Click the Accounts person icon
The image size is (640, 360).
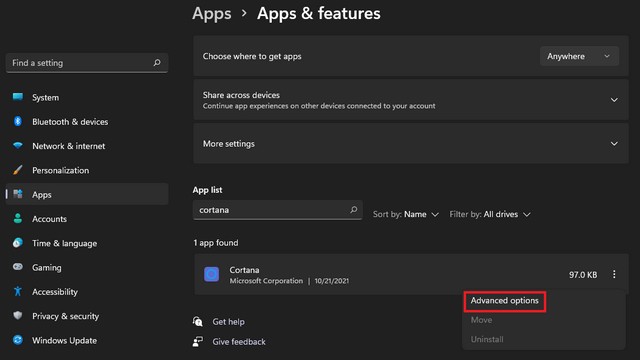[18, 218]
